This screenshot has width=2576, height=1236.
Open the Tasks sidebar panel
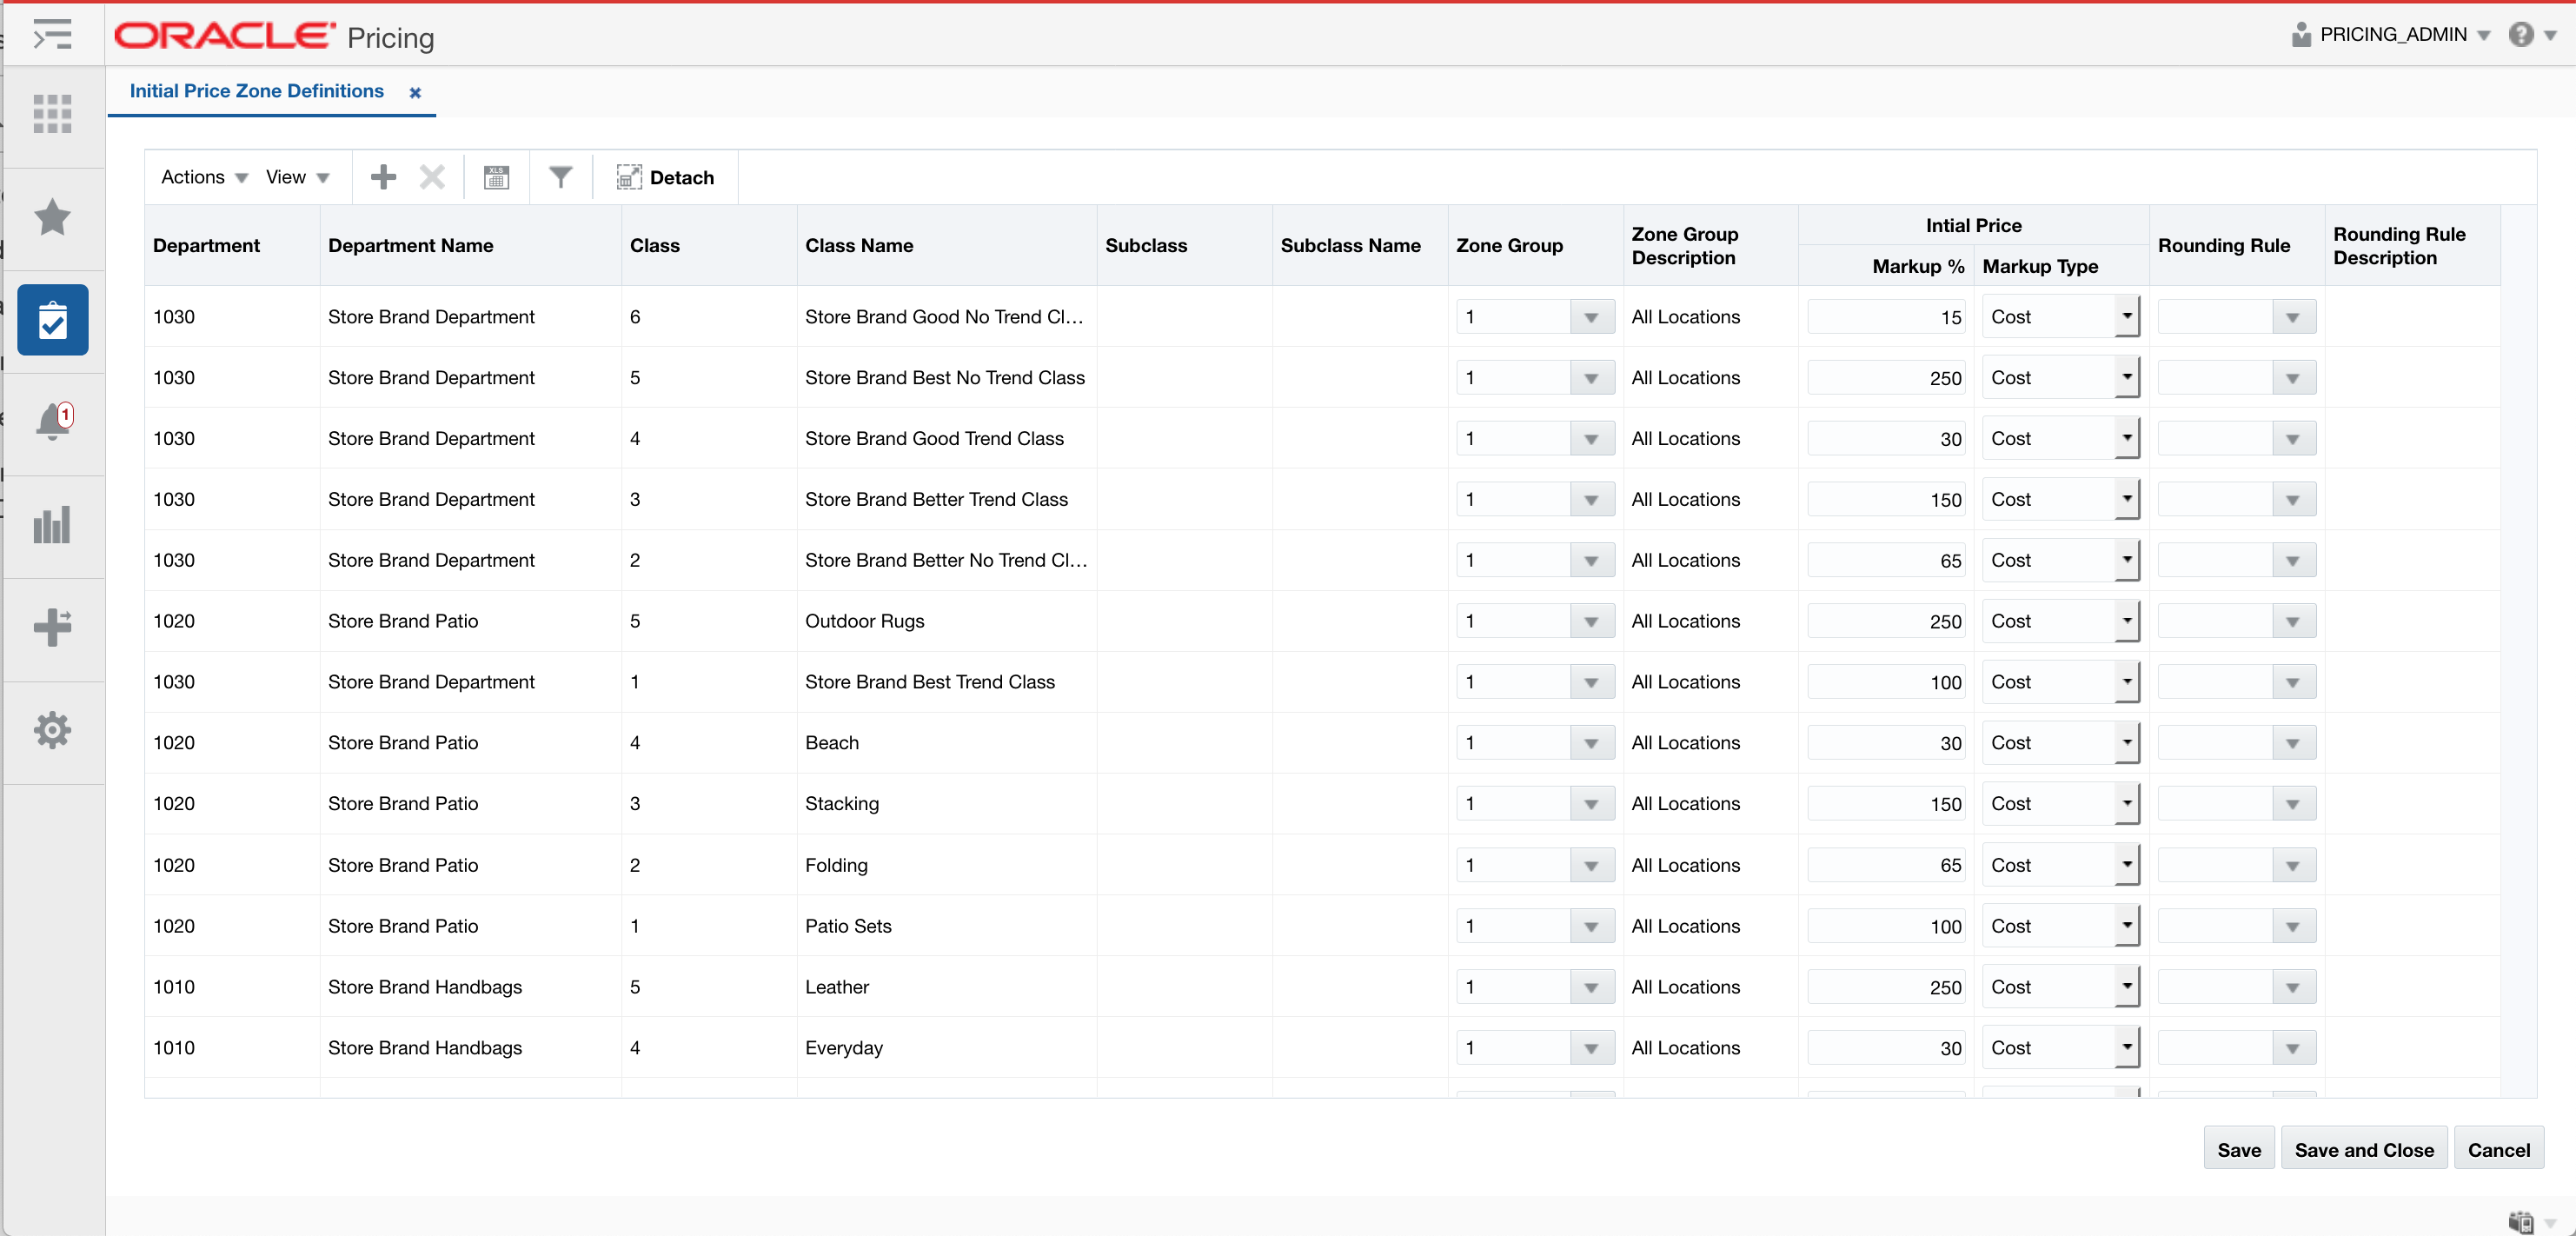coord(52,35)
